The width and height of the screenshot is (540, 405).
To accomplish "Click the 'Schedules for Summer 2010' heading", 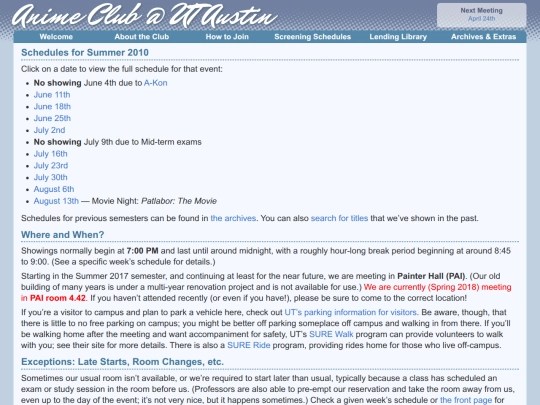I will pyautogui.click(x=85, y=53).
